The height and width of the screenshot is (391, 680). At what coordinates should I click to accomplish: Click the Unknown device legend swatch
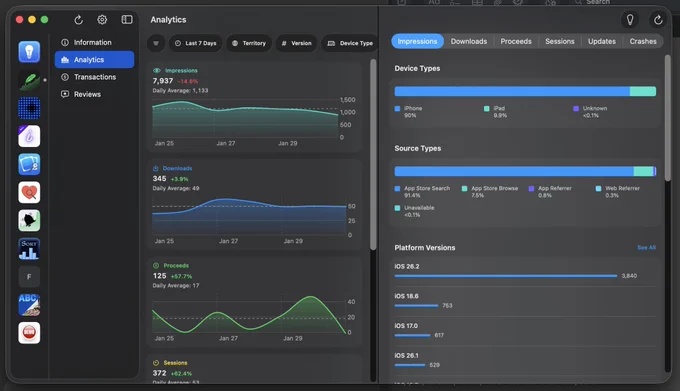[x=576, y=108]
